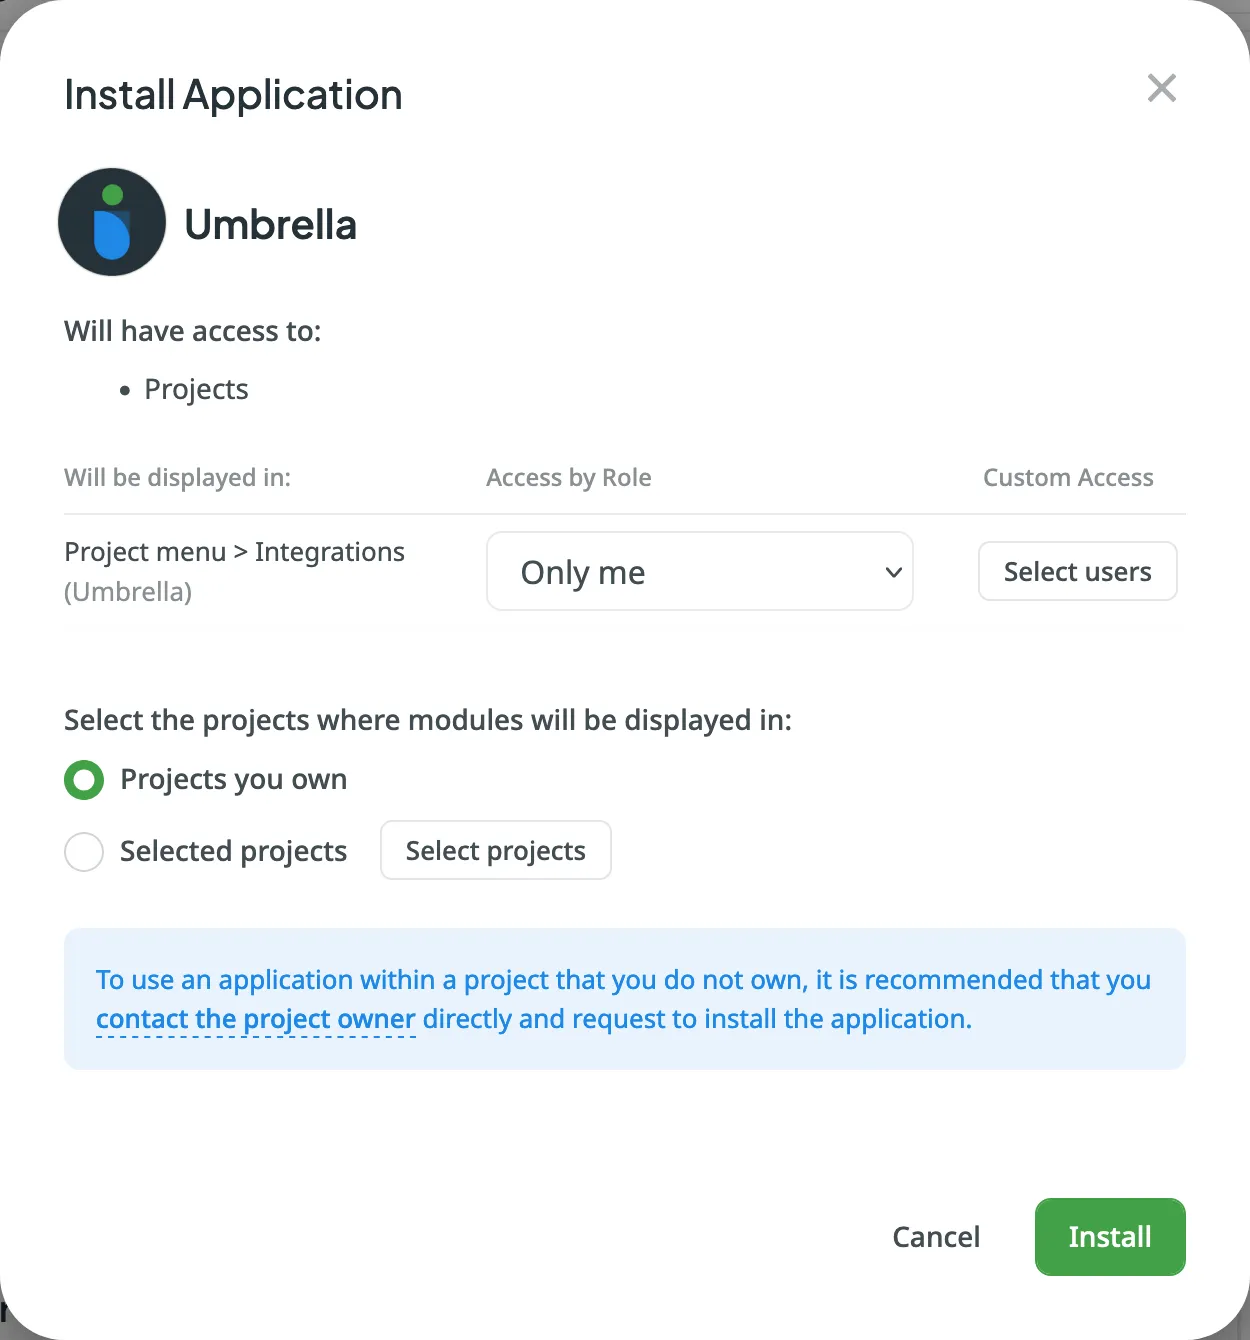Click Select projects to pick projects
The height and width of the screenshot is (1340, 1250).
coord(495,850)
